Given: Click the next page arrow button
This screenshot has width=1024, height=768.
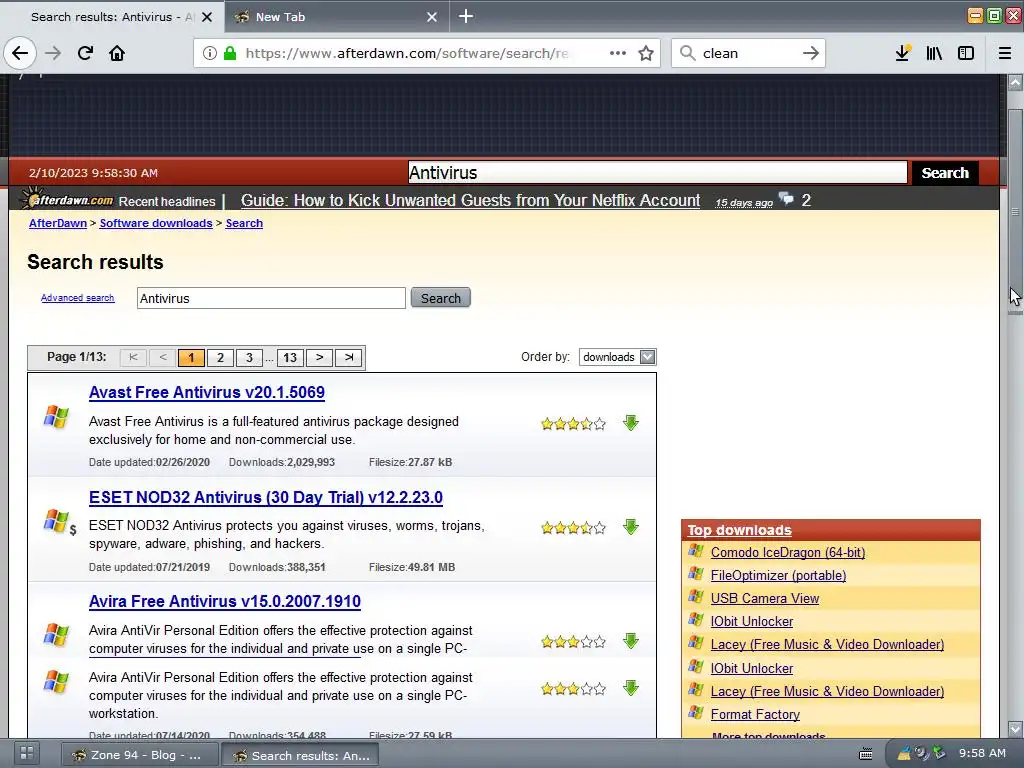Looking at the screenshot, I should (x=319, y=358).
